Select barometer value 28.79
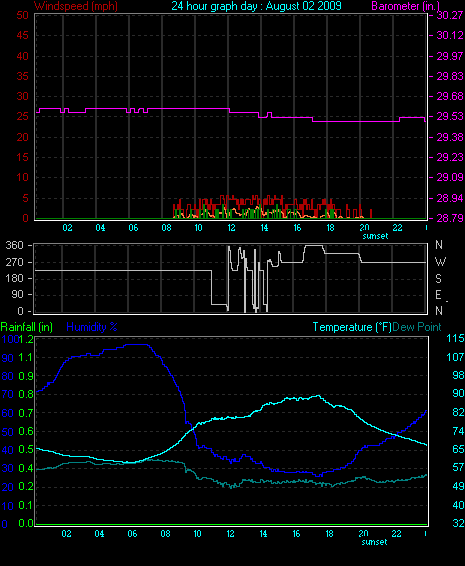 [x=450, y=218]
